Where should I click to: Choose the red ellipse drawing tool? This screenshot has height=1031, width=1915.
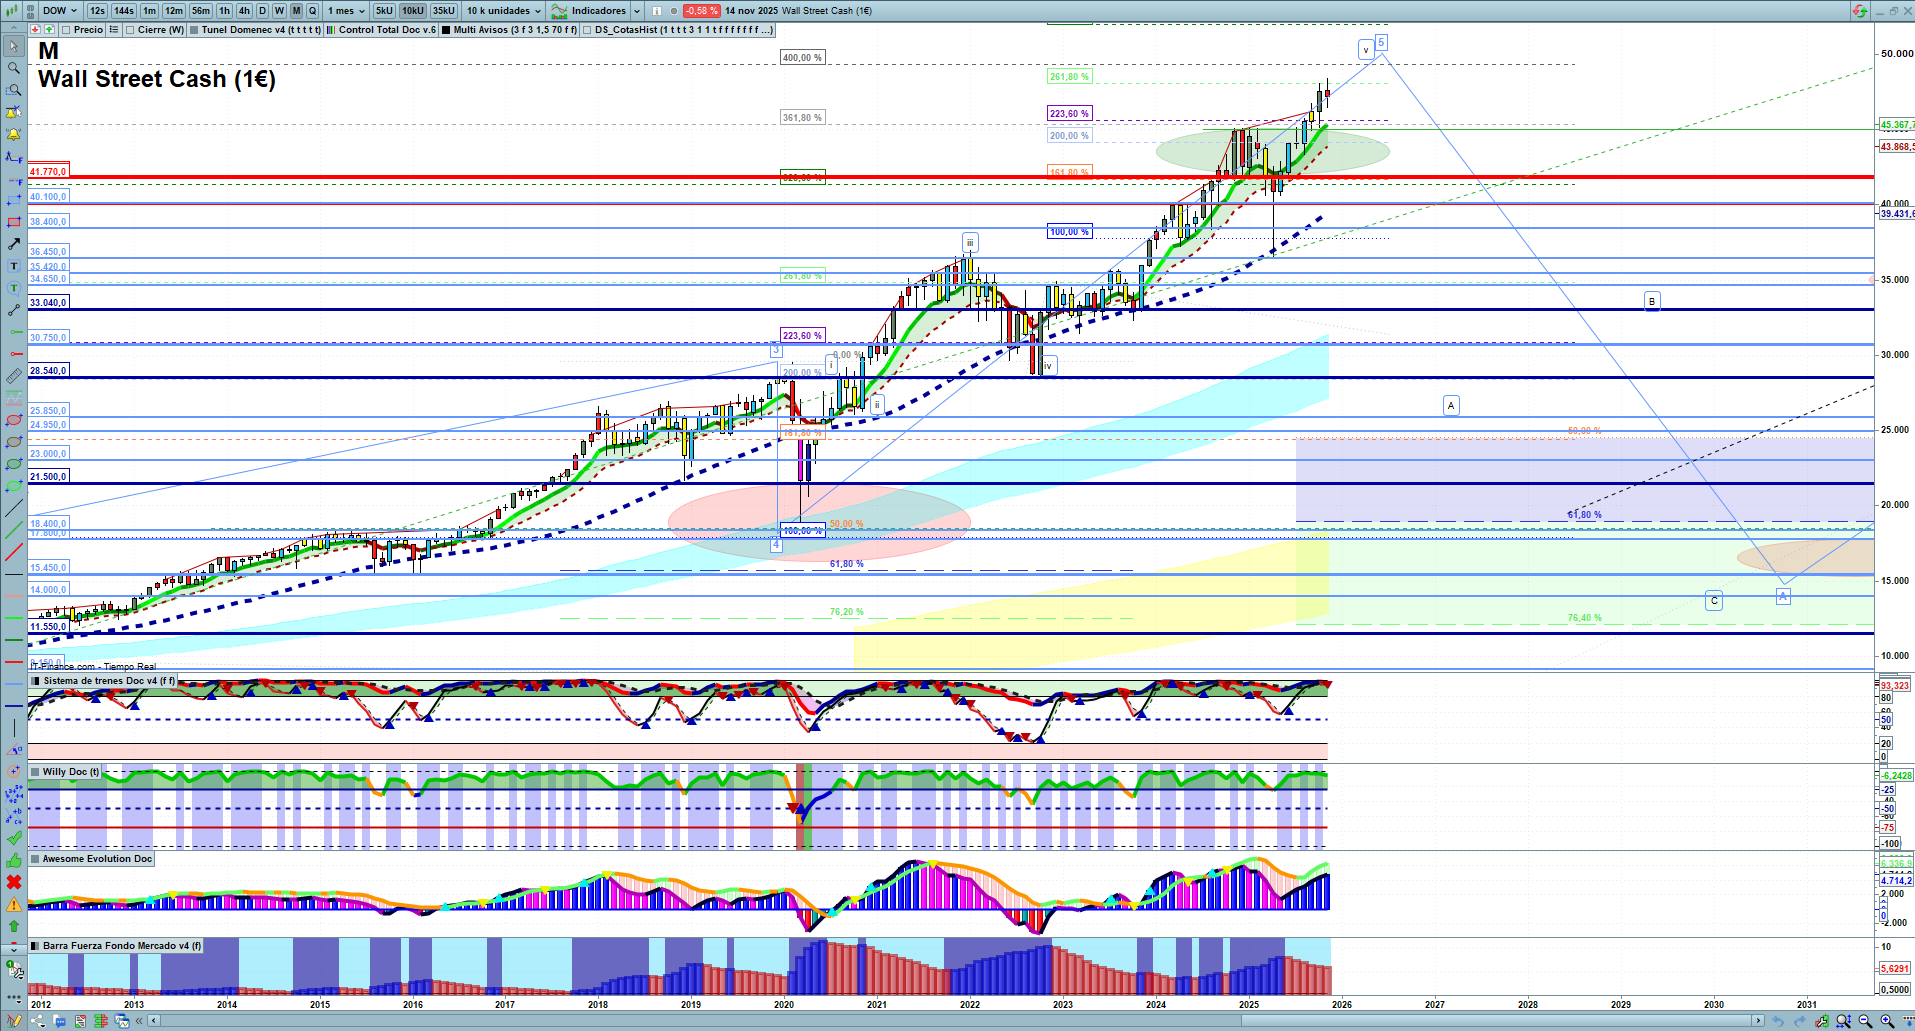click(13, 420)
